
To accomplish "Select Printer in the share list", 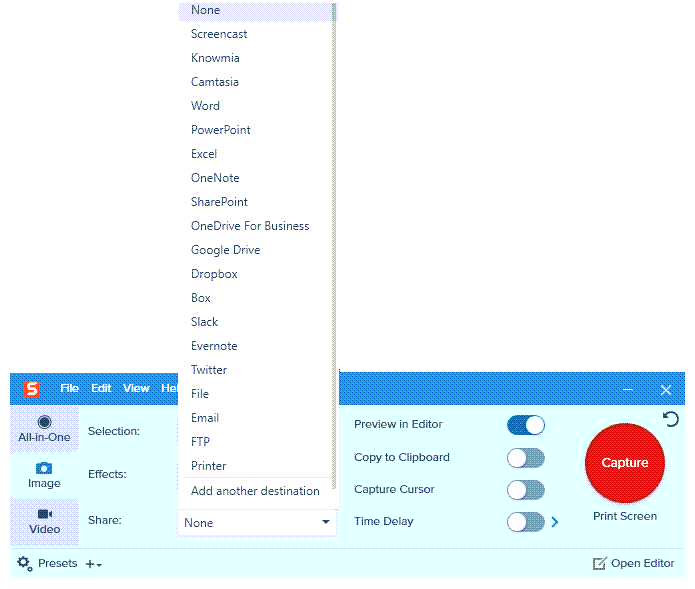I will click(255, 466).
